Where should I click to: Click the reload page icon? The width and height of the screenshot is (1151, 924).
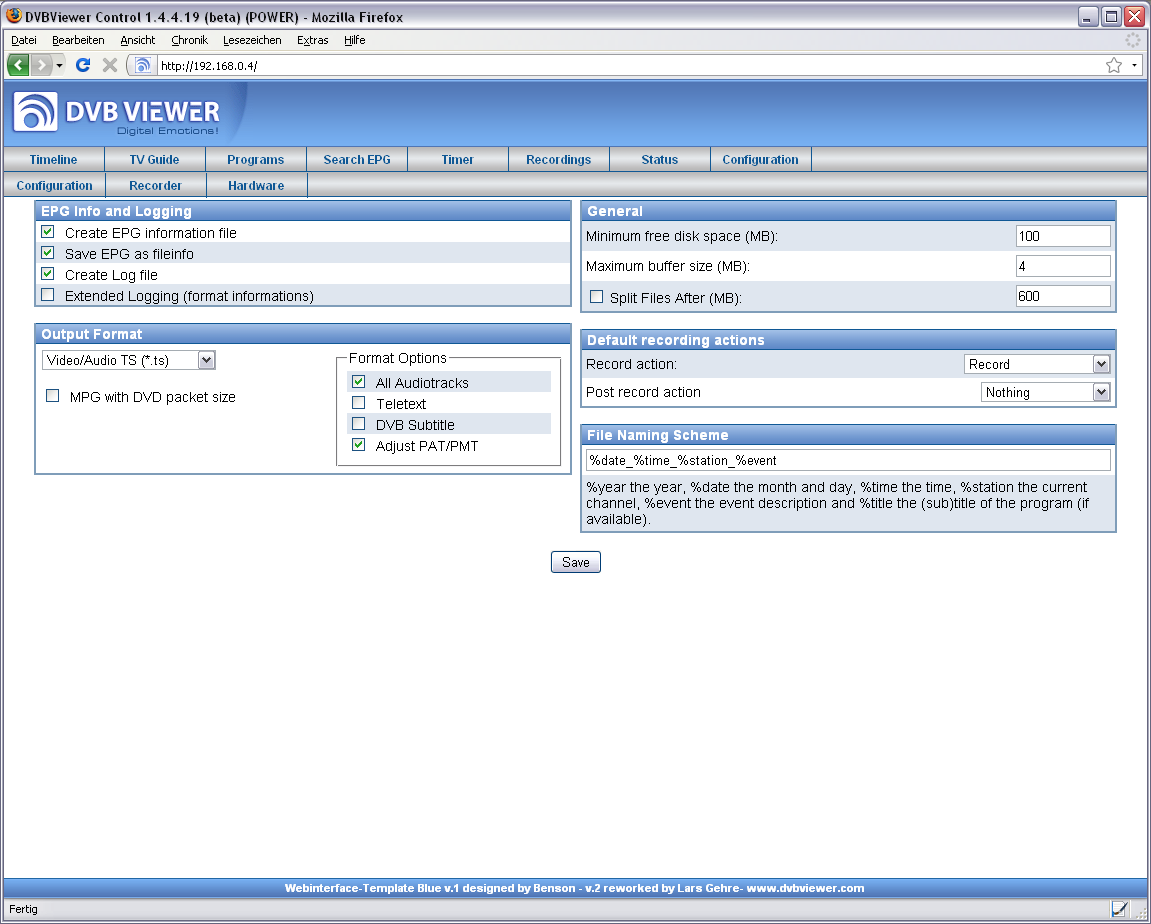coord(83,65)
